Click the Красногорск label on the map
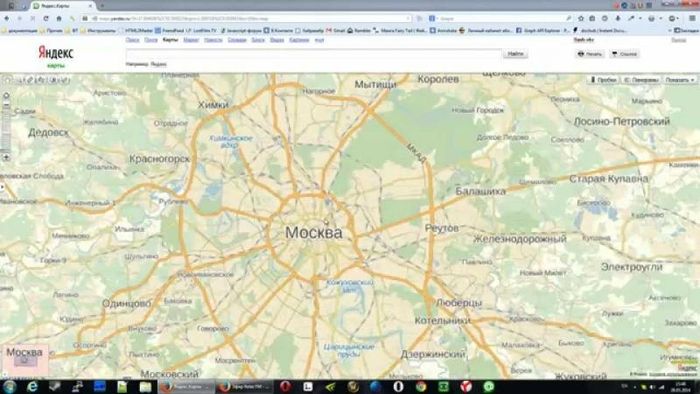This screenshot has height=394, width=700. 159,159
